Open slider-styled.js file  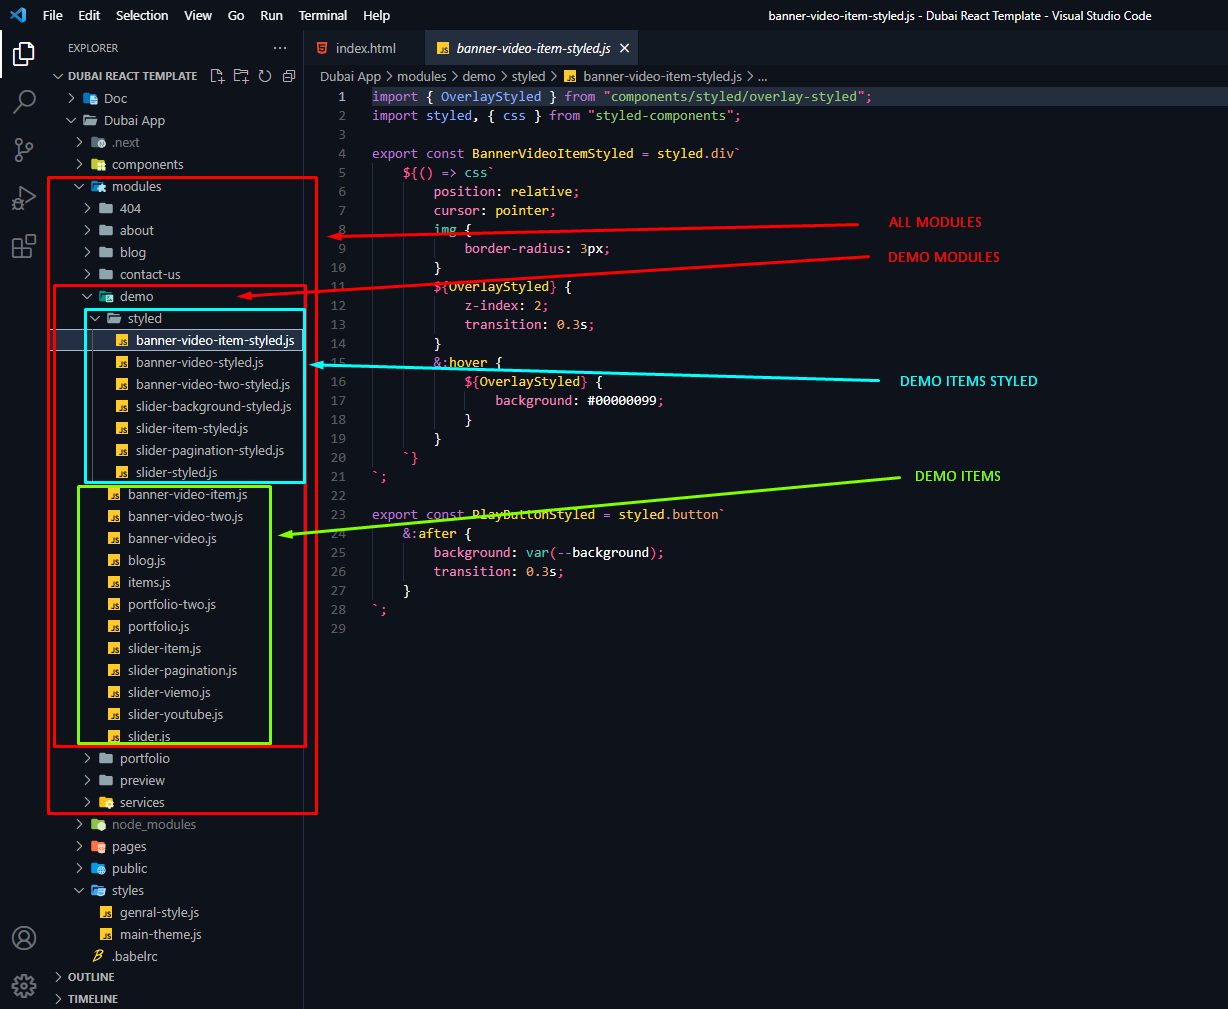(176, 472)
